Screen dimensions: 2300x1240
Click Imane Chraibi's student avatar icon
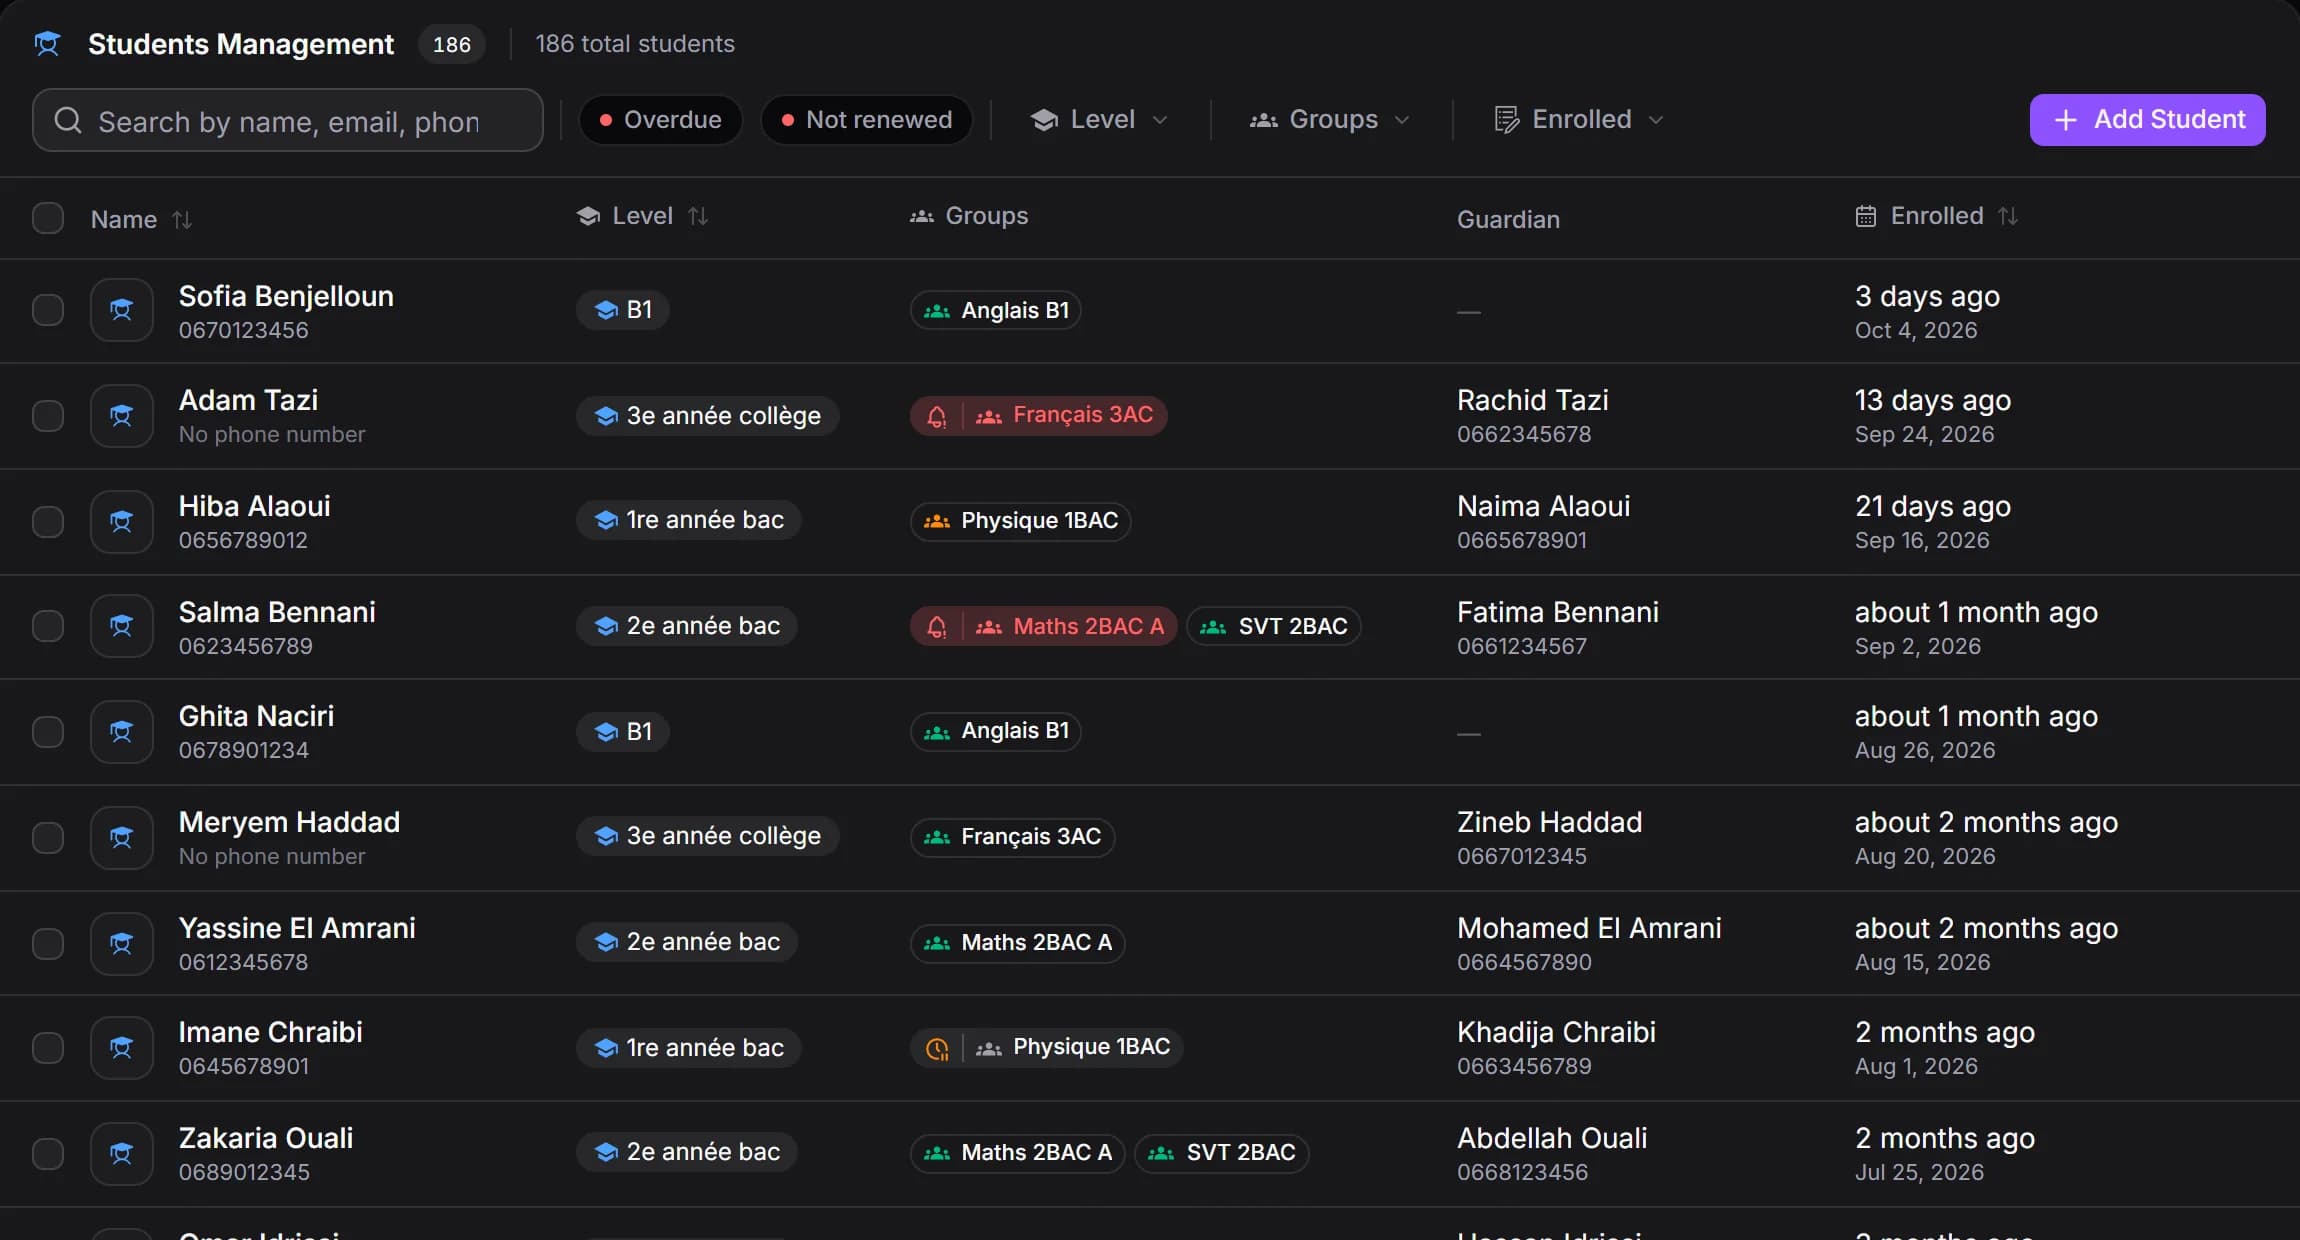tap(121, 1048)
